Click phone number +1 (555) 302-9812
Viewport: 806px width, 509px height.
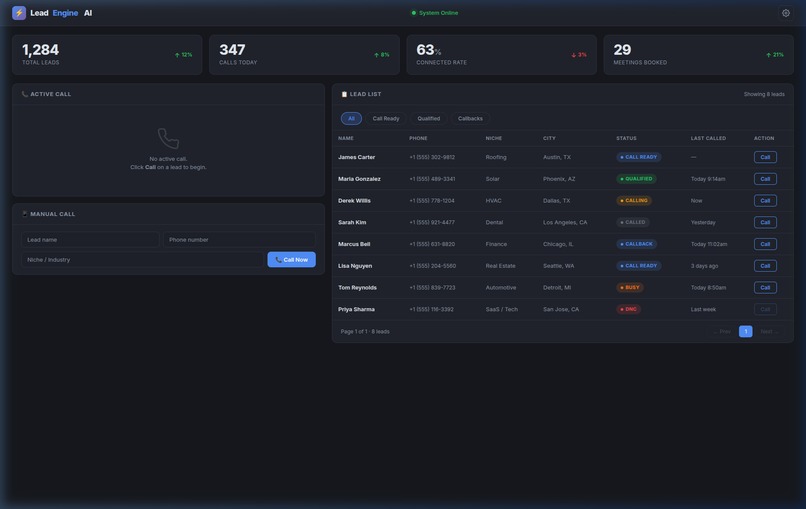click(432, 157)
